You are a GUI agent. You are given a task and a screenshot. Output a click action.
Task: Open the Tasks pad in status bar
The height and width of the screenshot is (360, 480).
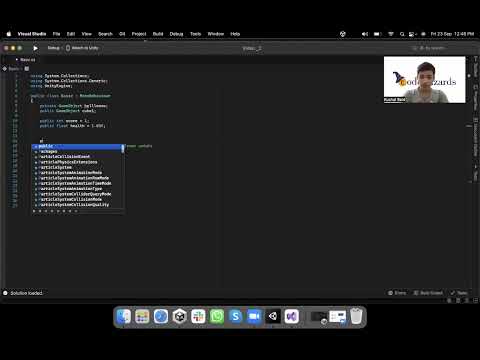[x=459, y=293]
